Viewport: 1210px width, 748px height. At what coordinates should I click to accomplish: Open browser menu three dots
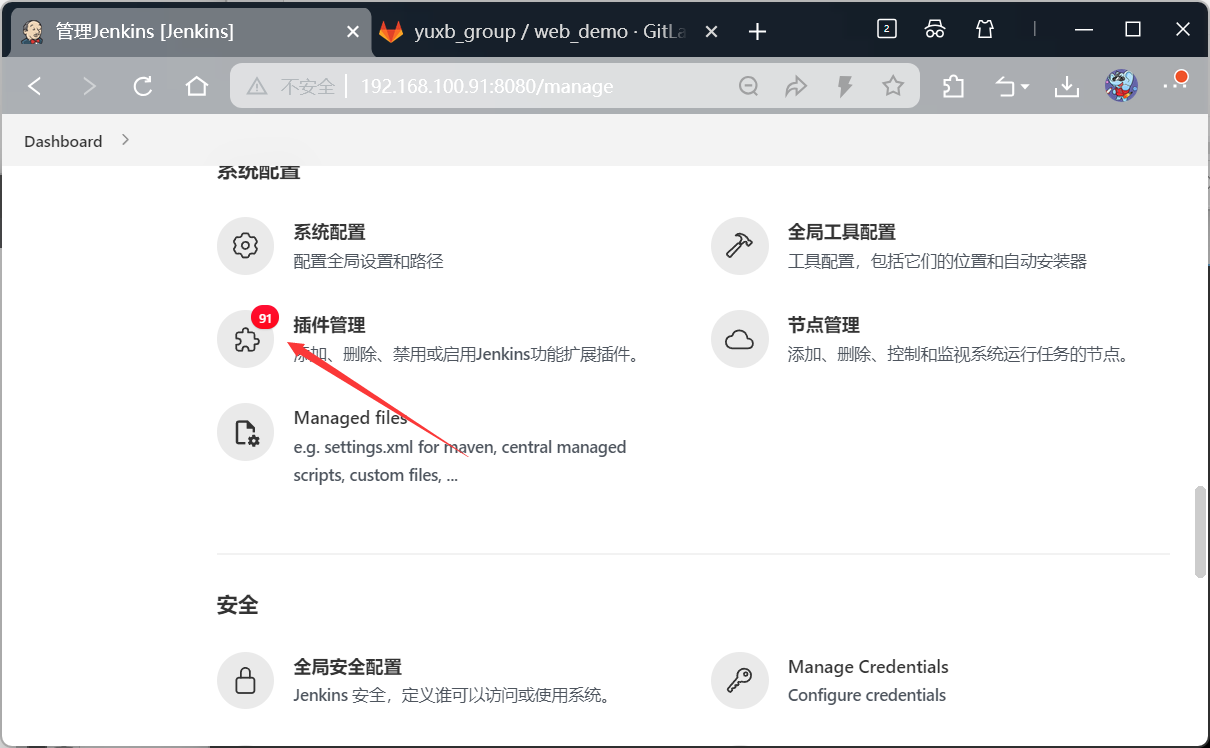coord(1174,86)
